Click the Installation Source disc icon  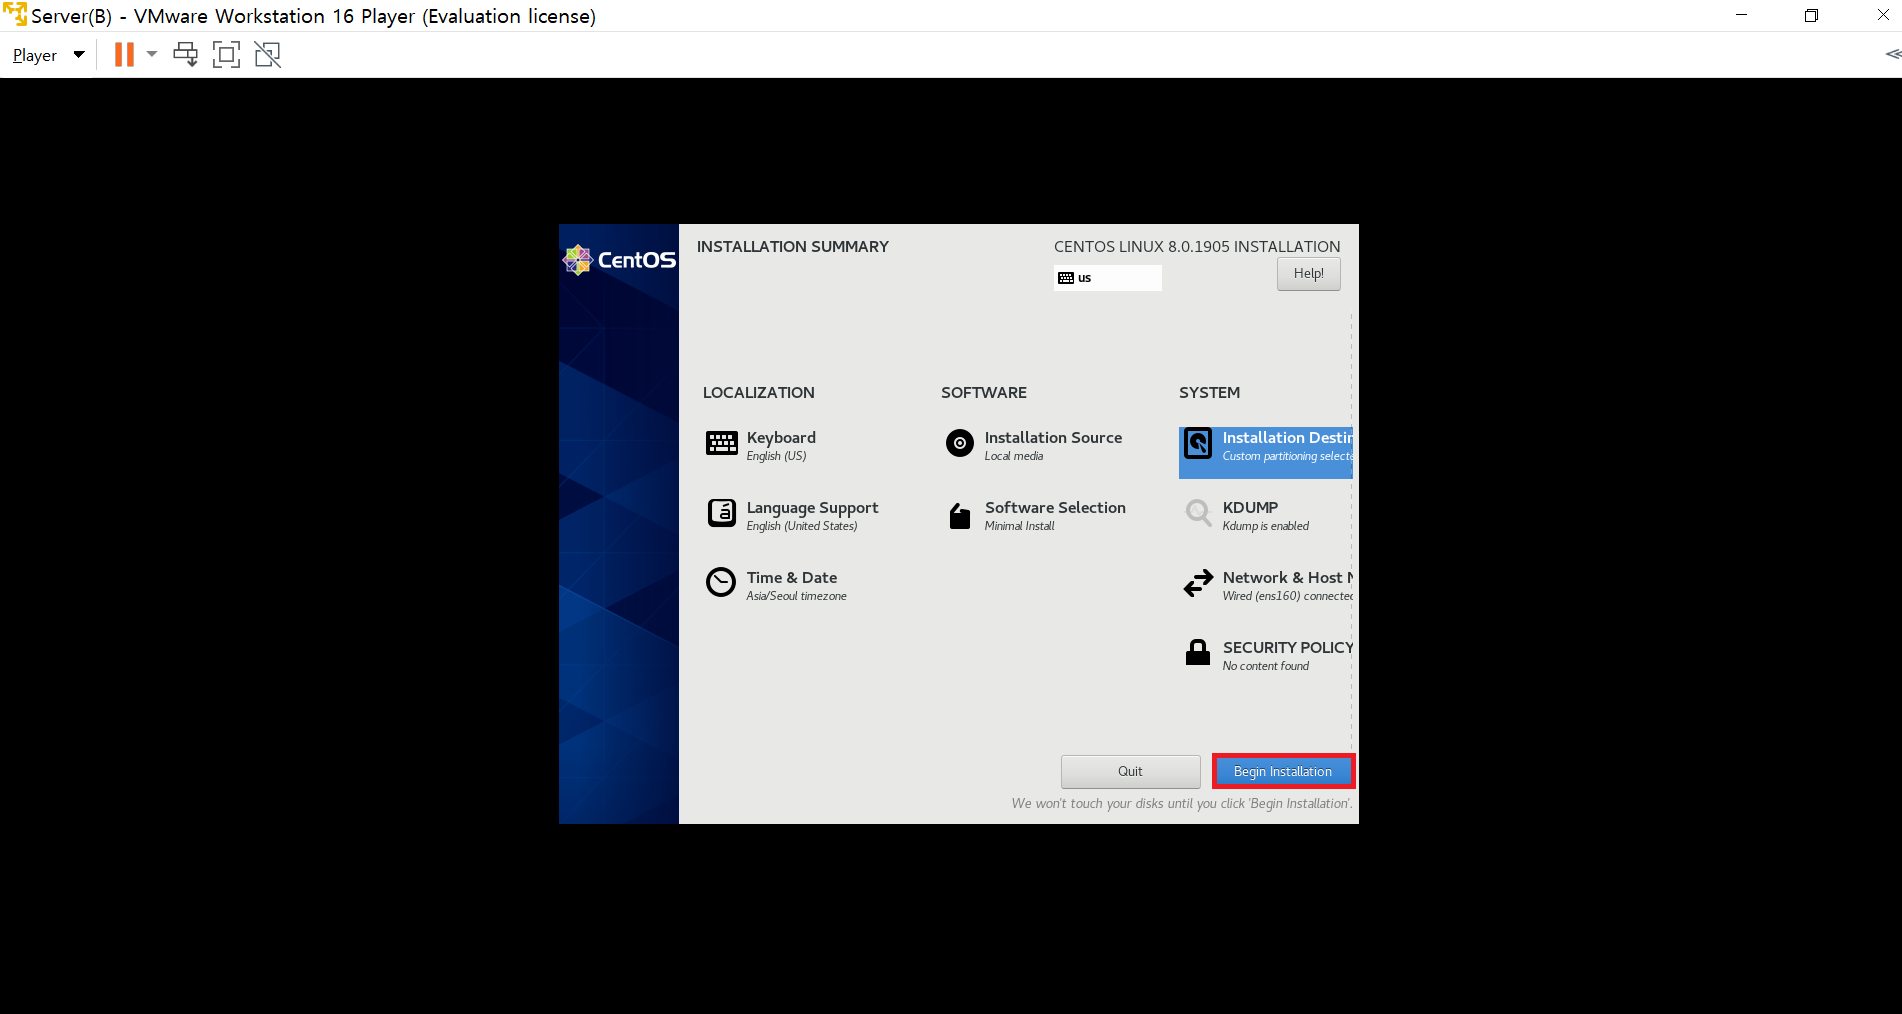[x=959, y=443]
